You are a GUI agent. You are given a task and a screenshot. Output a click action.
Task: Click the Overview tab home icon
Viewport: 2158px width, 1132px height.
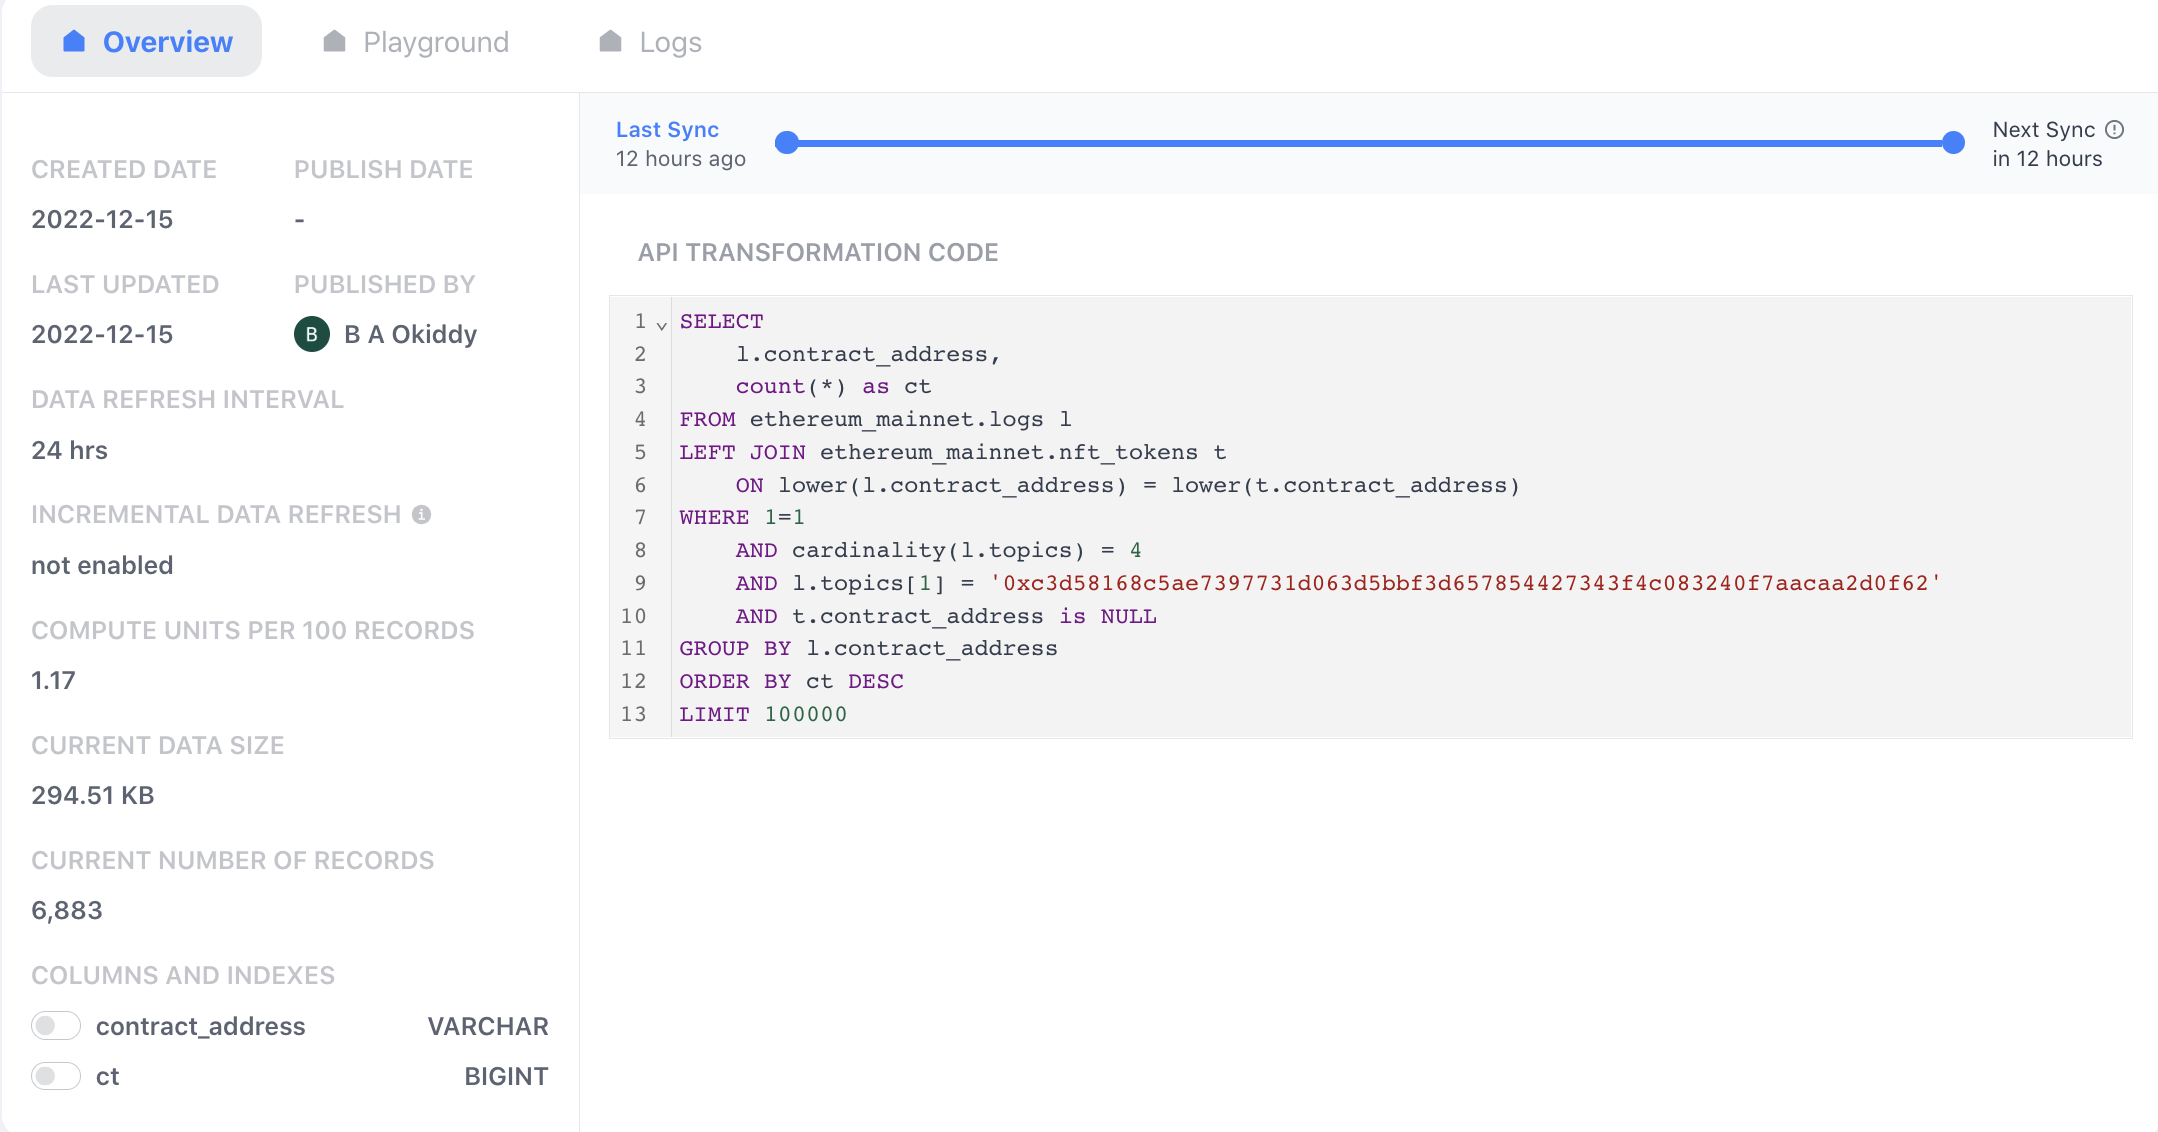tap(74, 41)
